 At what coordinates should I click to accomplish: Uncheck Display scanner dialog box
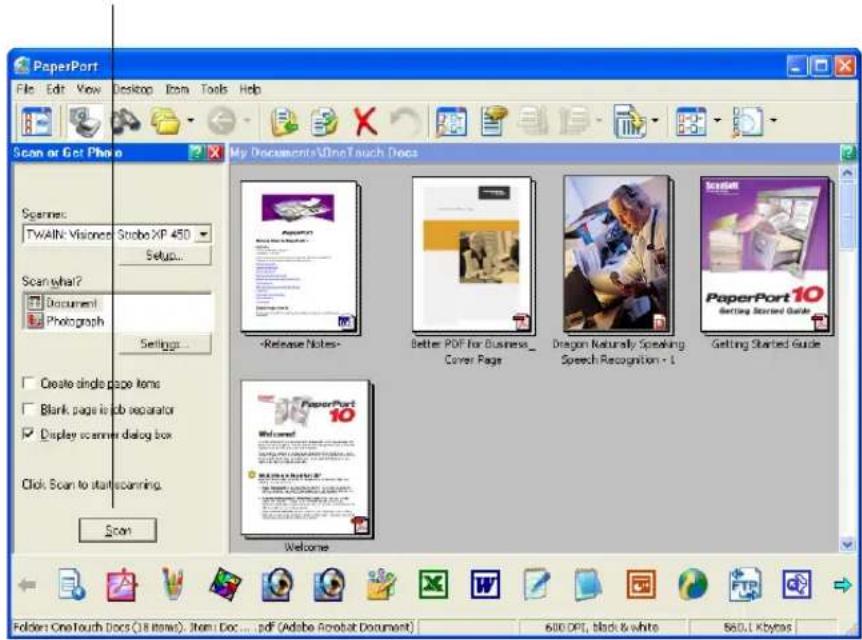(29, 434)
